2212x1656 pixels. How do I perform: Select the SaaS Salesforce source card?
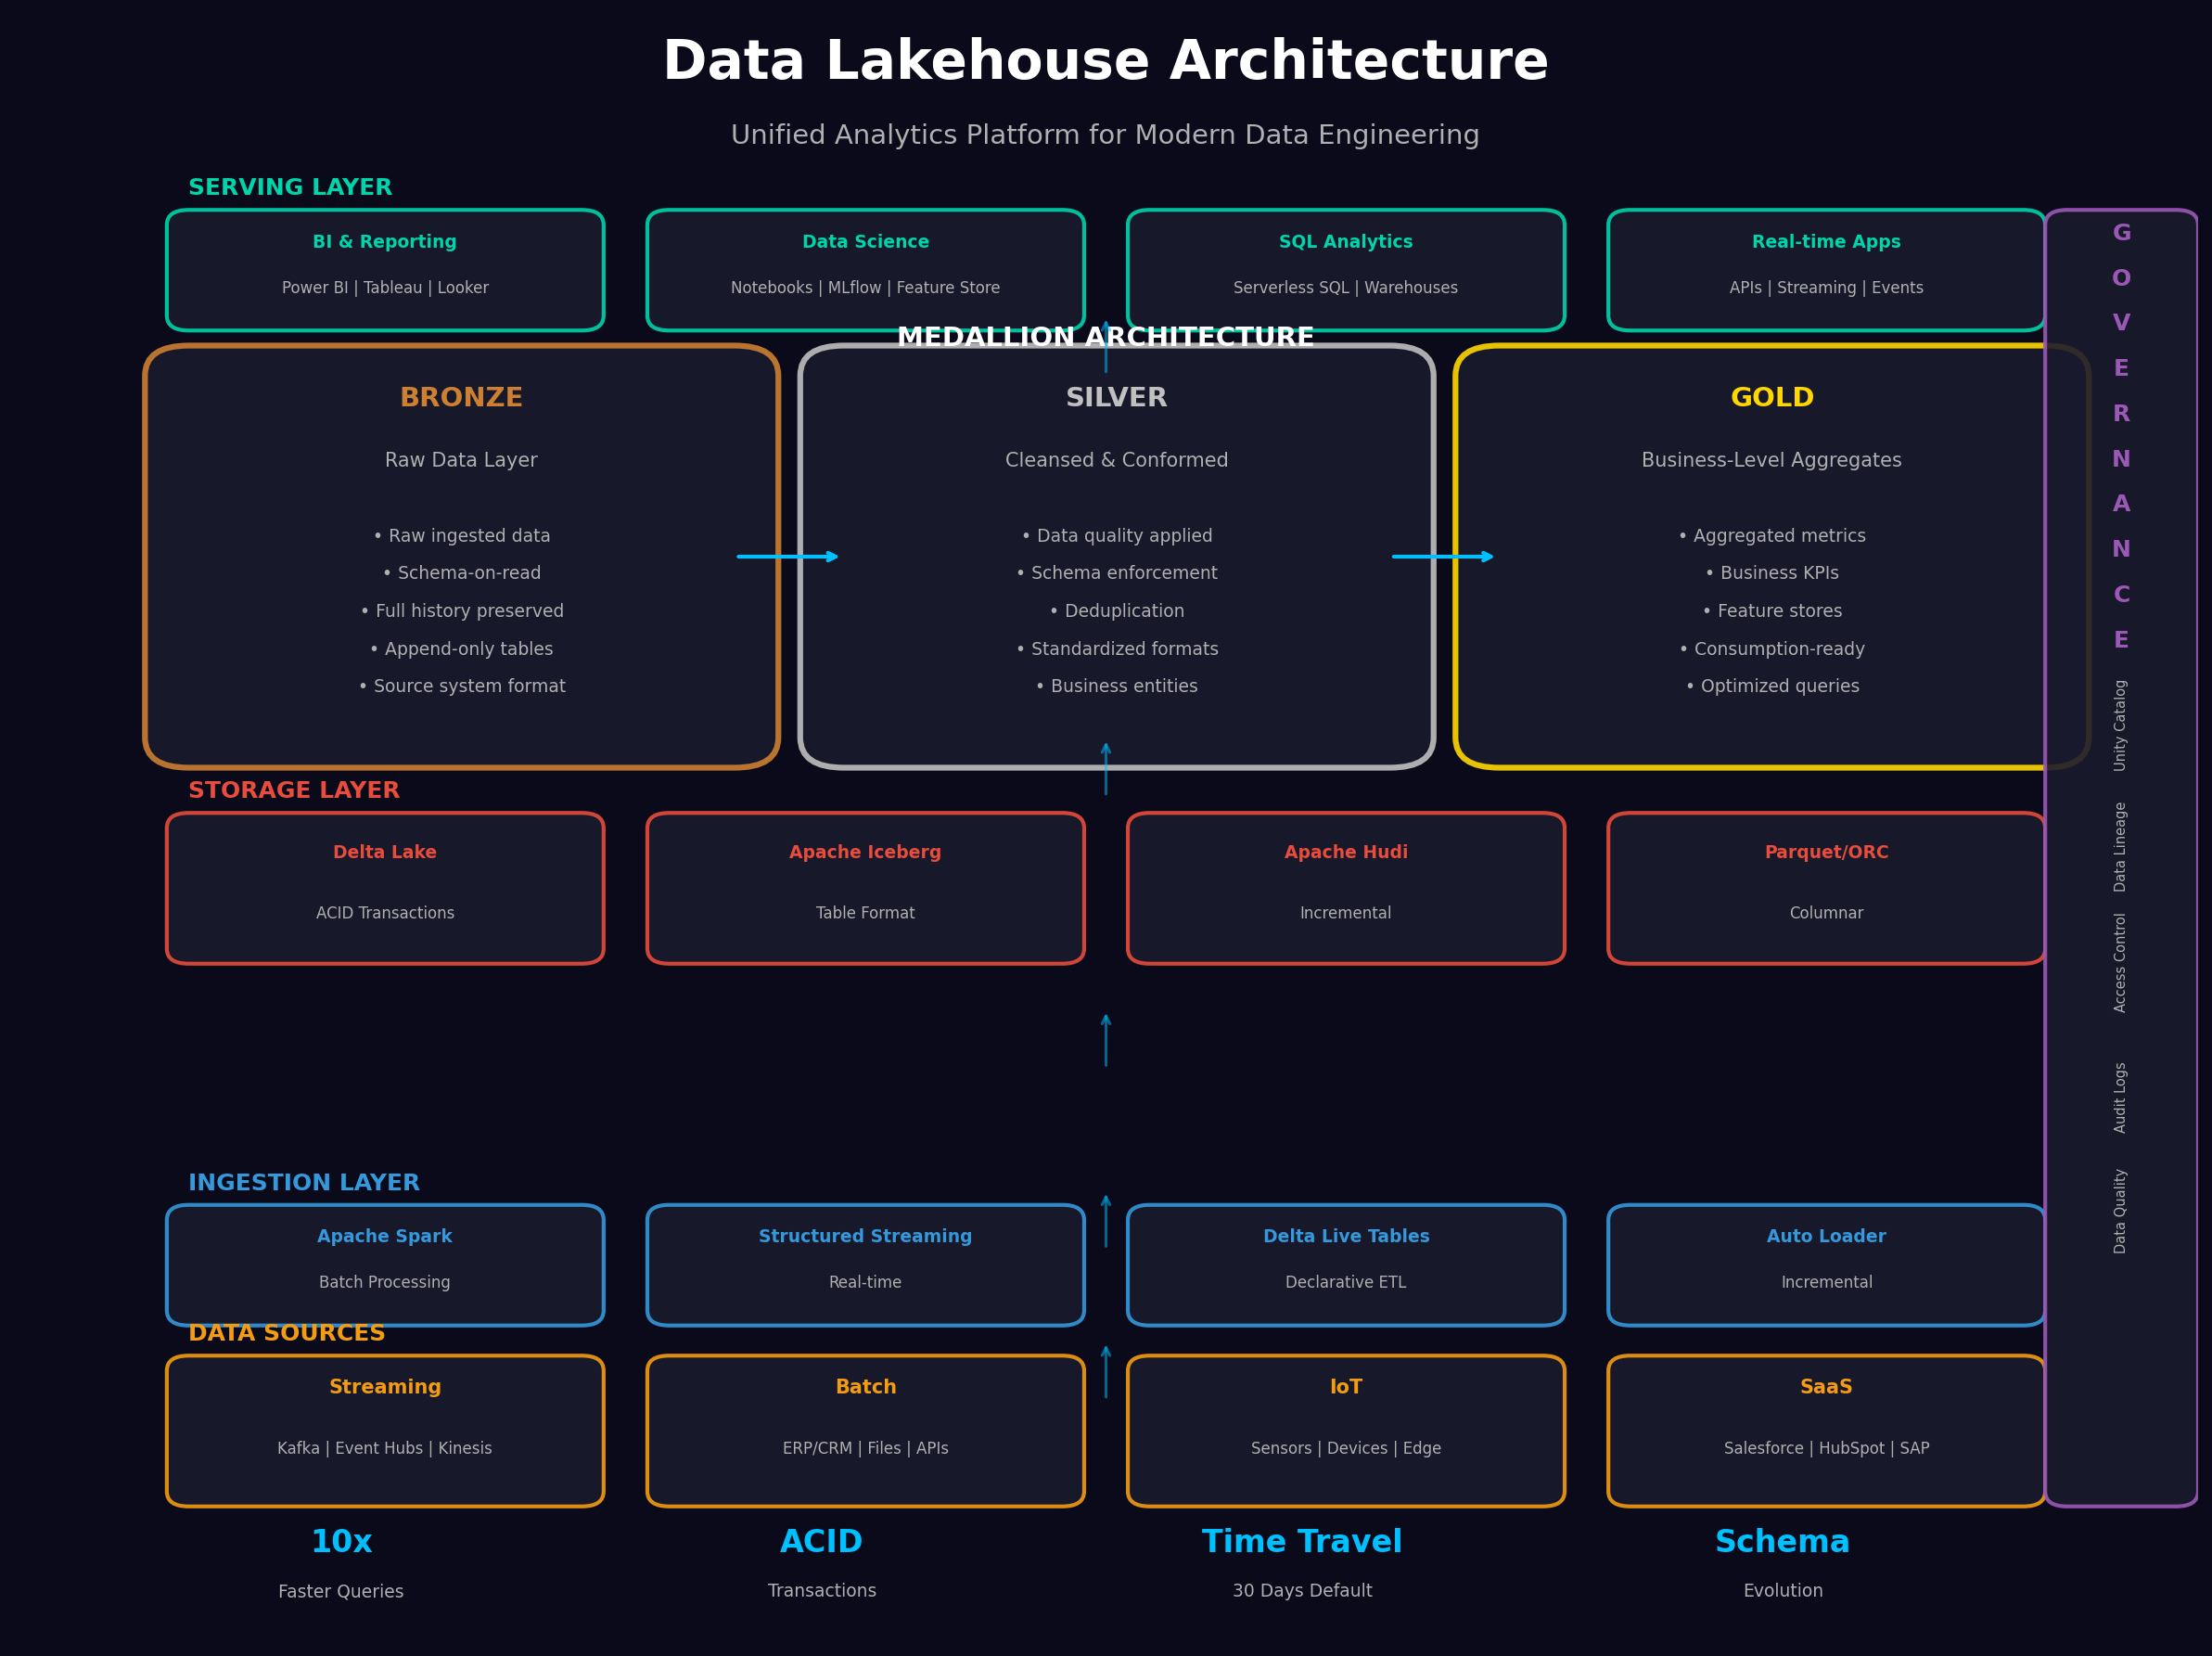click(1825, 1430)
